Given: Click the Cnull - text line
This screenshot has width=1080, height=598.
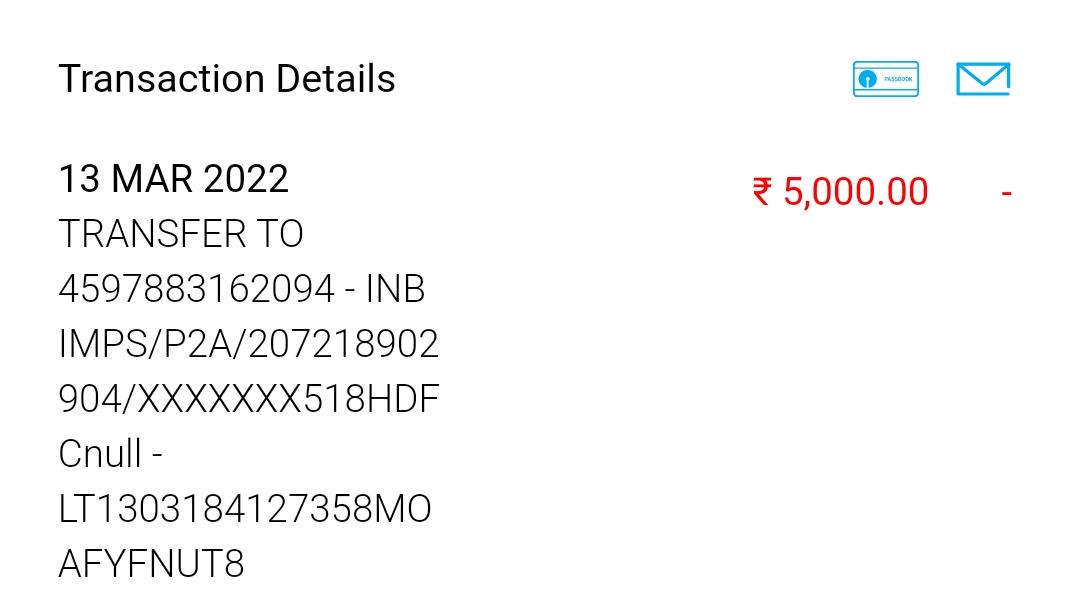Looking at the screenshot, I should [x=110, y=455].
